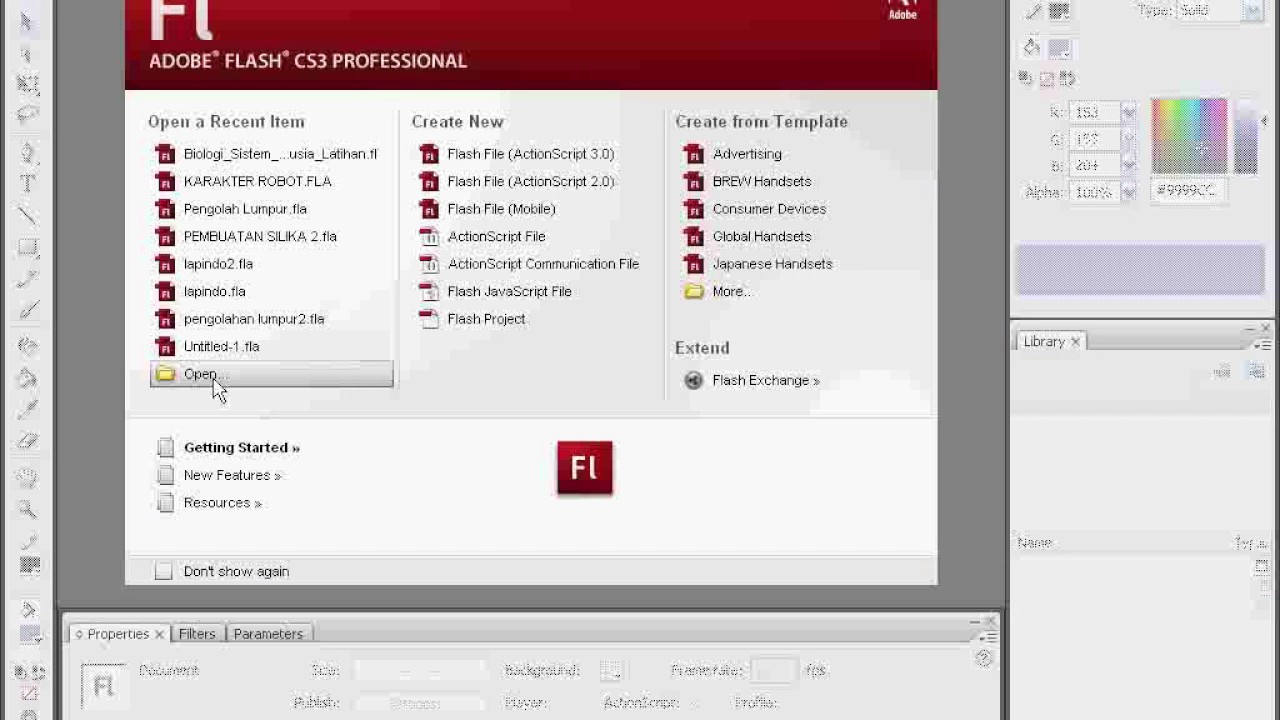Select the Brush tool

(x=27, y=311)
